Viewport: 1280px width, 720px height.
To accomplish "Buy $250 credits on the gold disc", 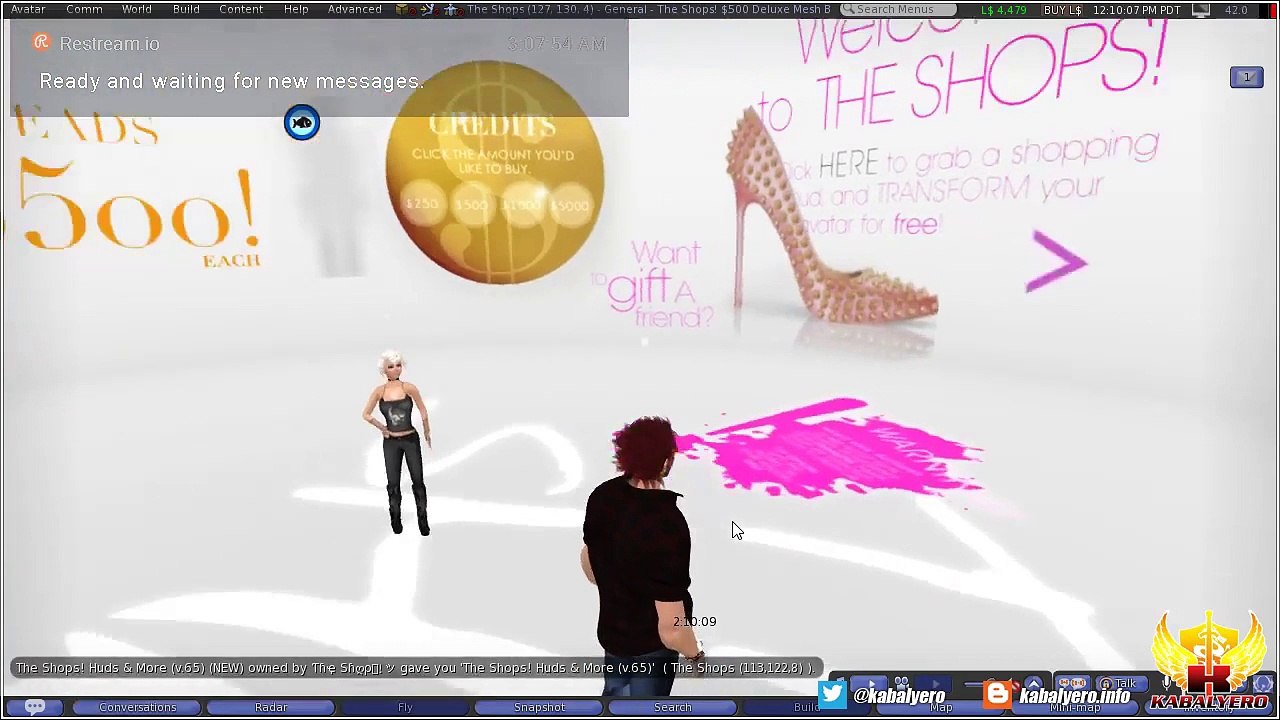I will [422, 204].
